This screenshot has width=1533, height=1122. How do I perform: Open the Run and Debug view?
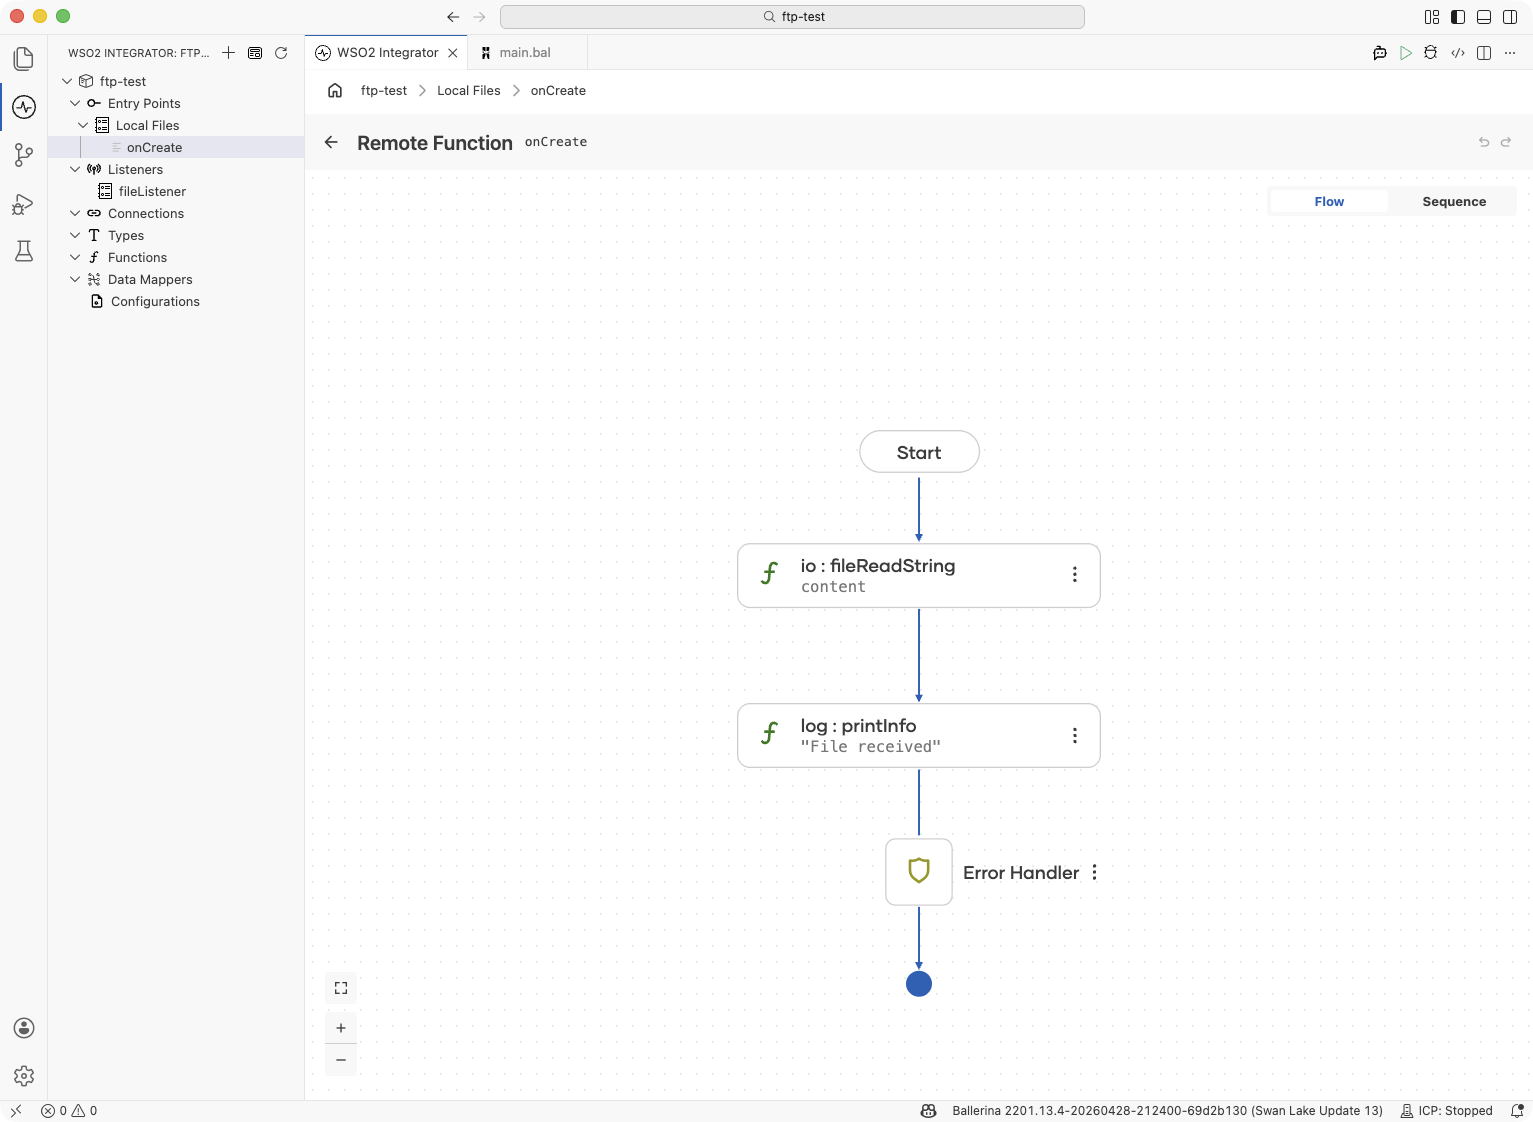[x=24, y=204]
